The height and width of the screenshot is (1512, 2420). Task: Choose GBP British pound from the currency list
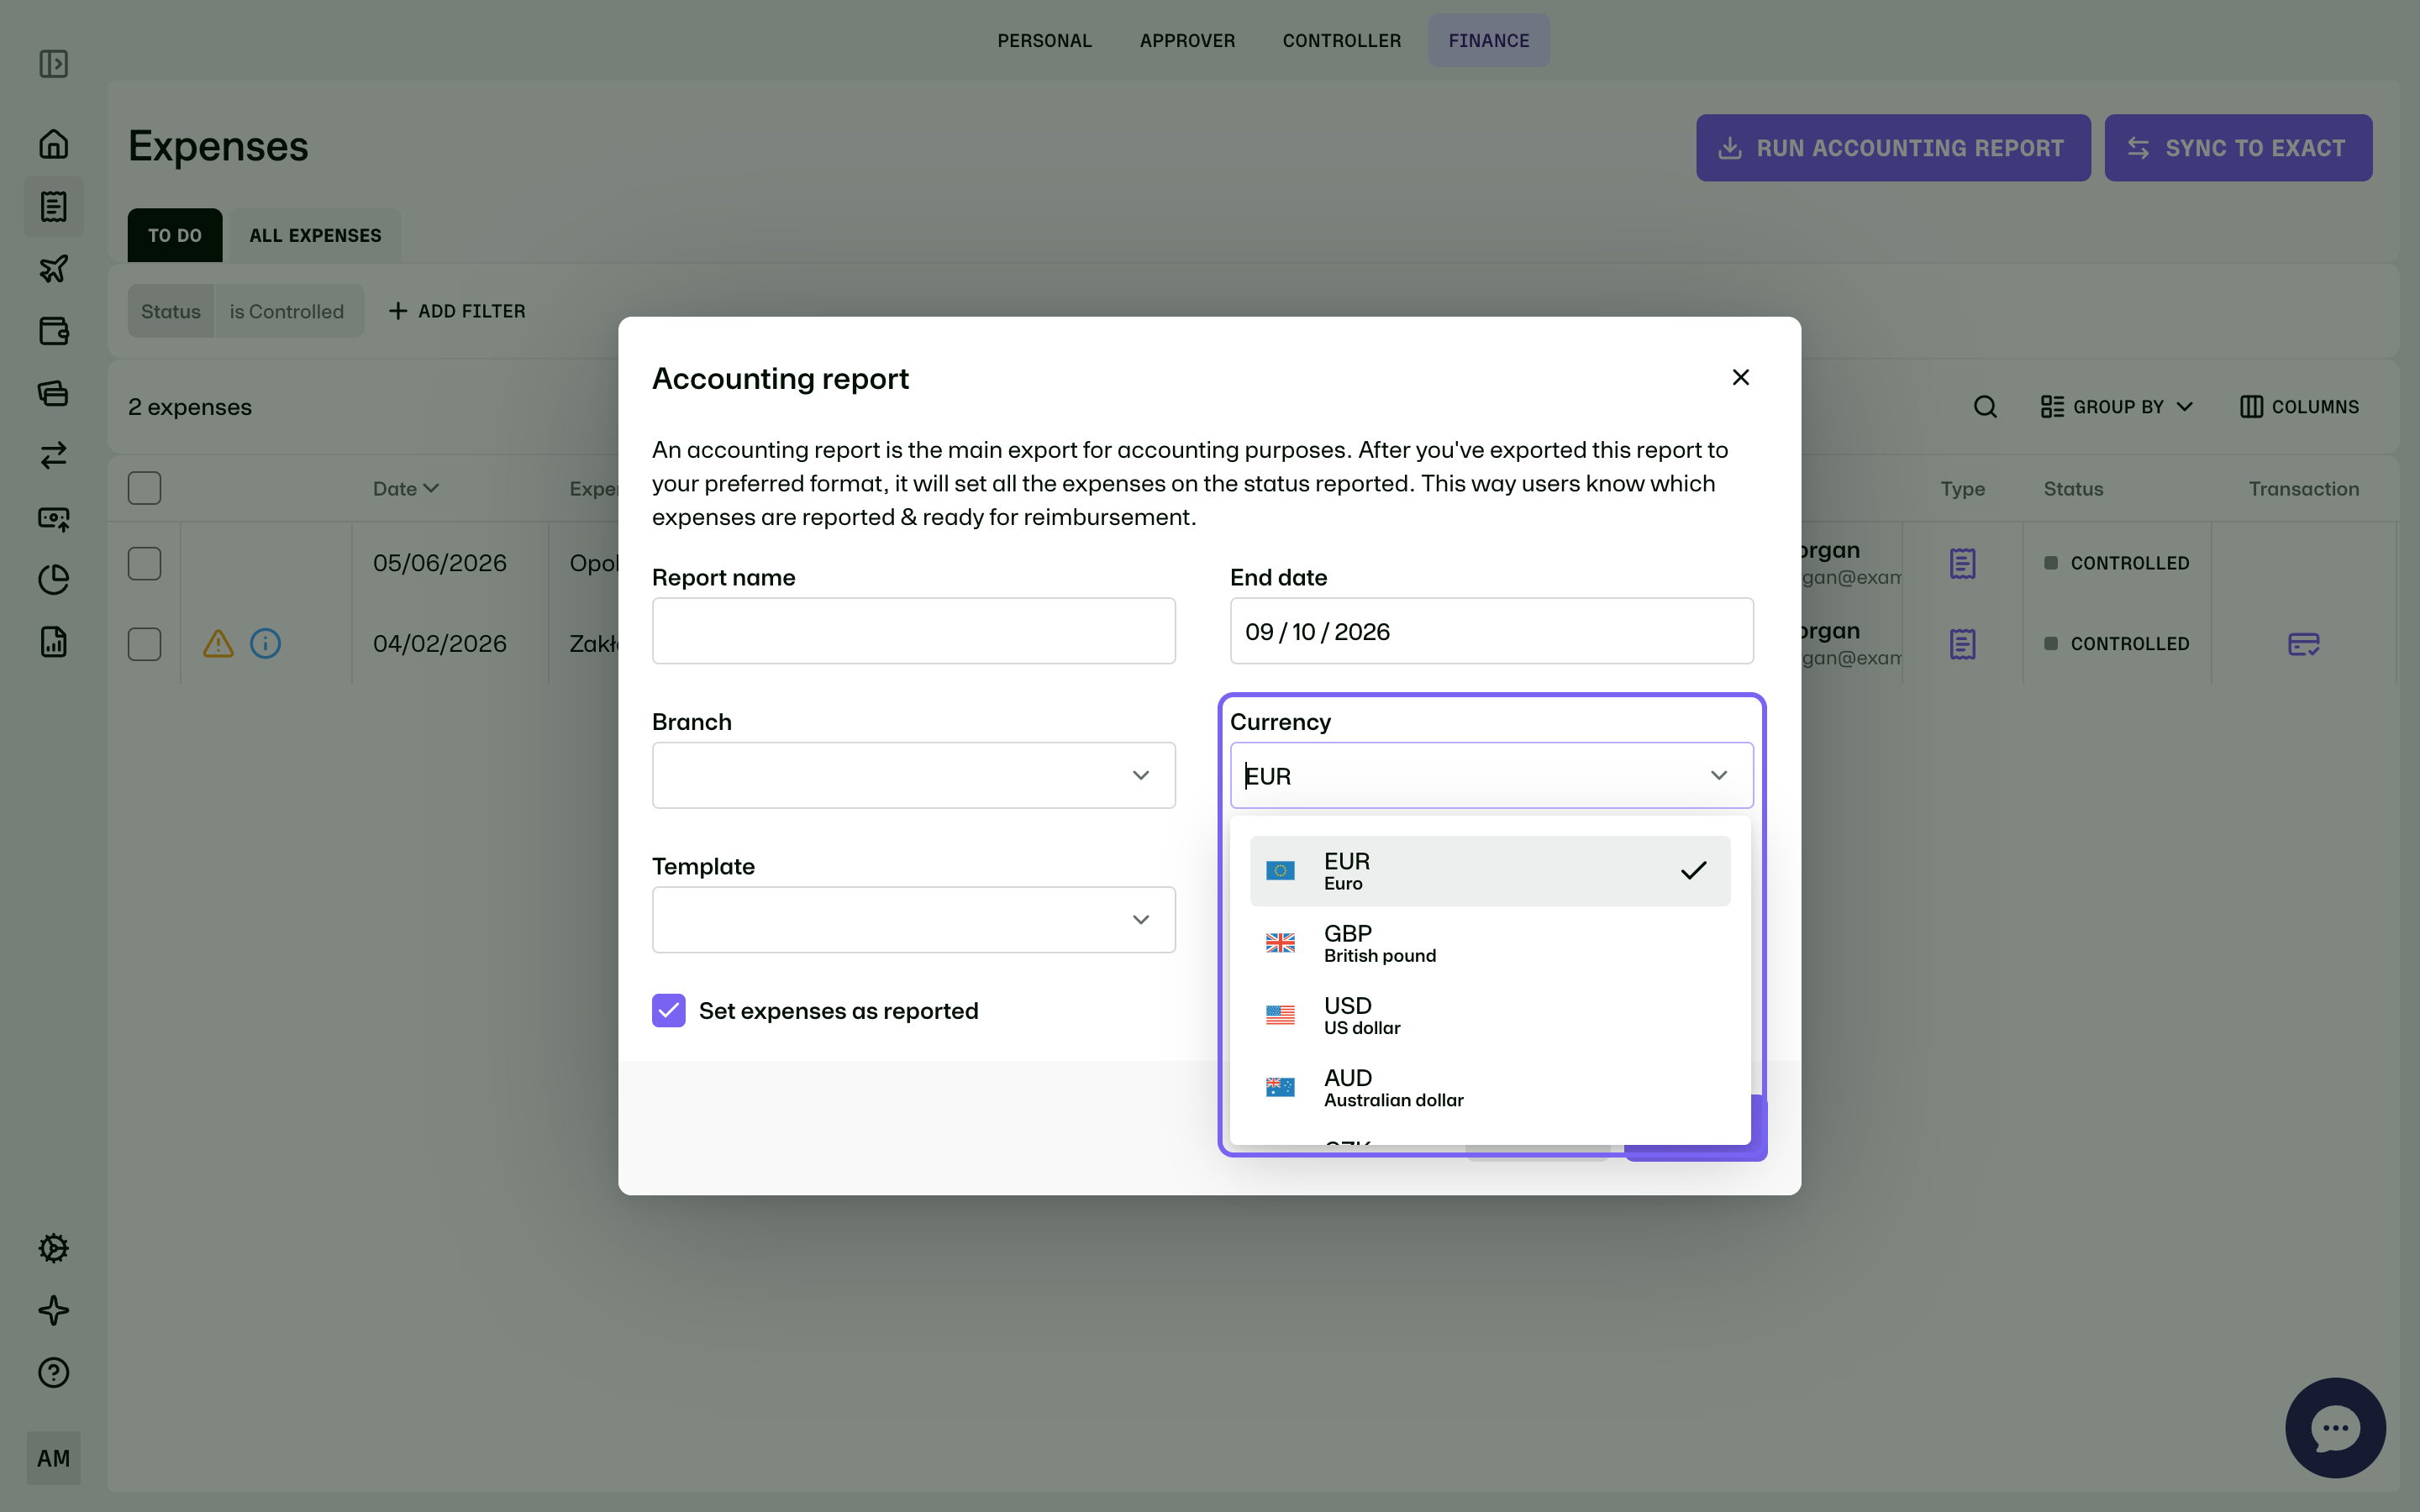tap(1490, 943)
